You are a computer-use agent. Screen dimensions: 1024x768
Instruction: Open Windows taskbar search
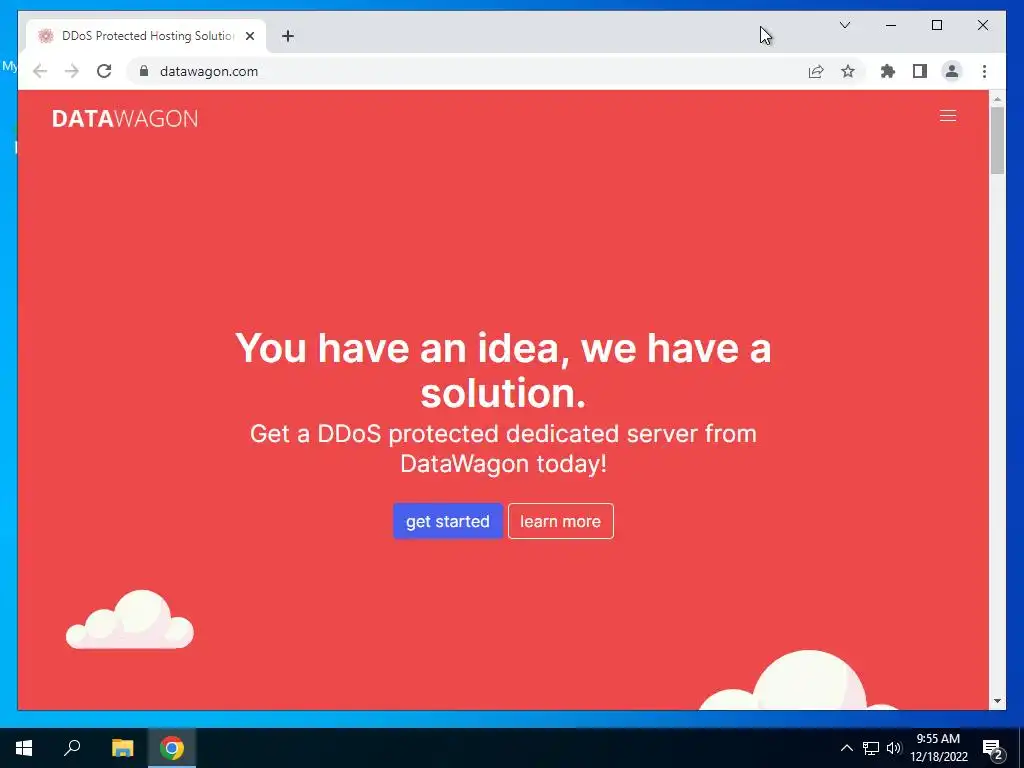[x=72, y=748]
